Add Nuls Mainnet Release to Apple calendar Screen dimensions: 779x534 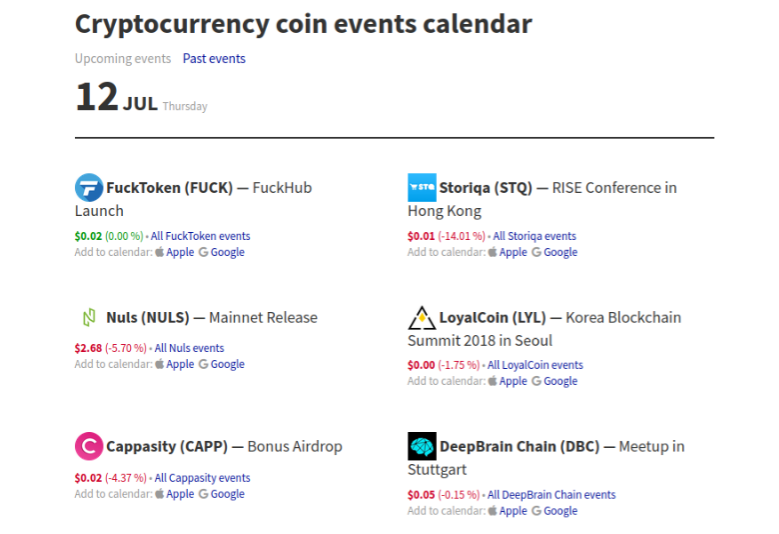tap(180, 364)
